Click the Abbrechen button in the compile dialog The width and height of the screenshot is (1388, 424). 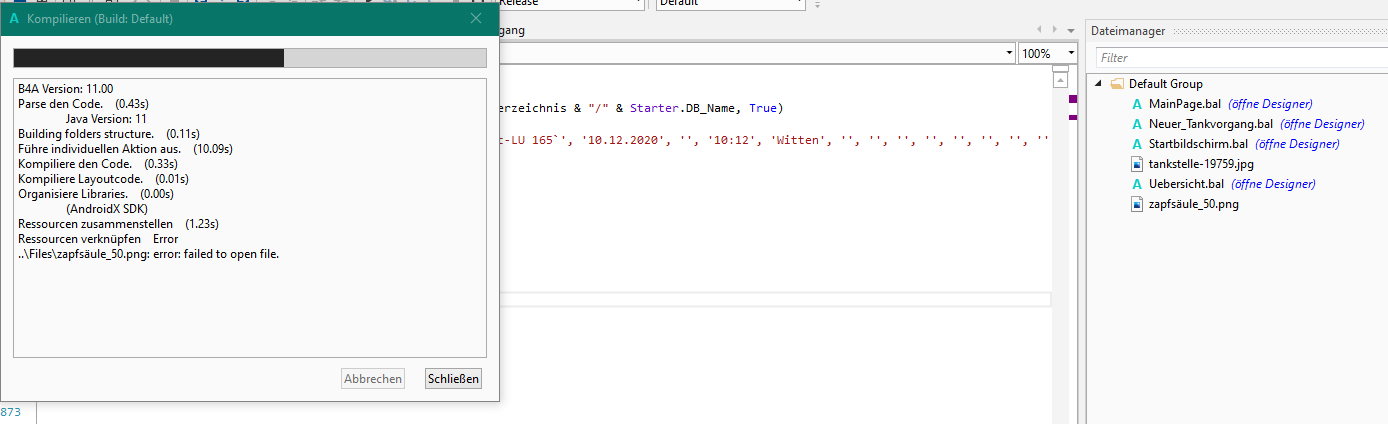[x=373, y=379]
